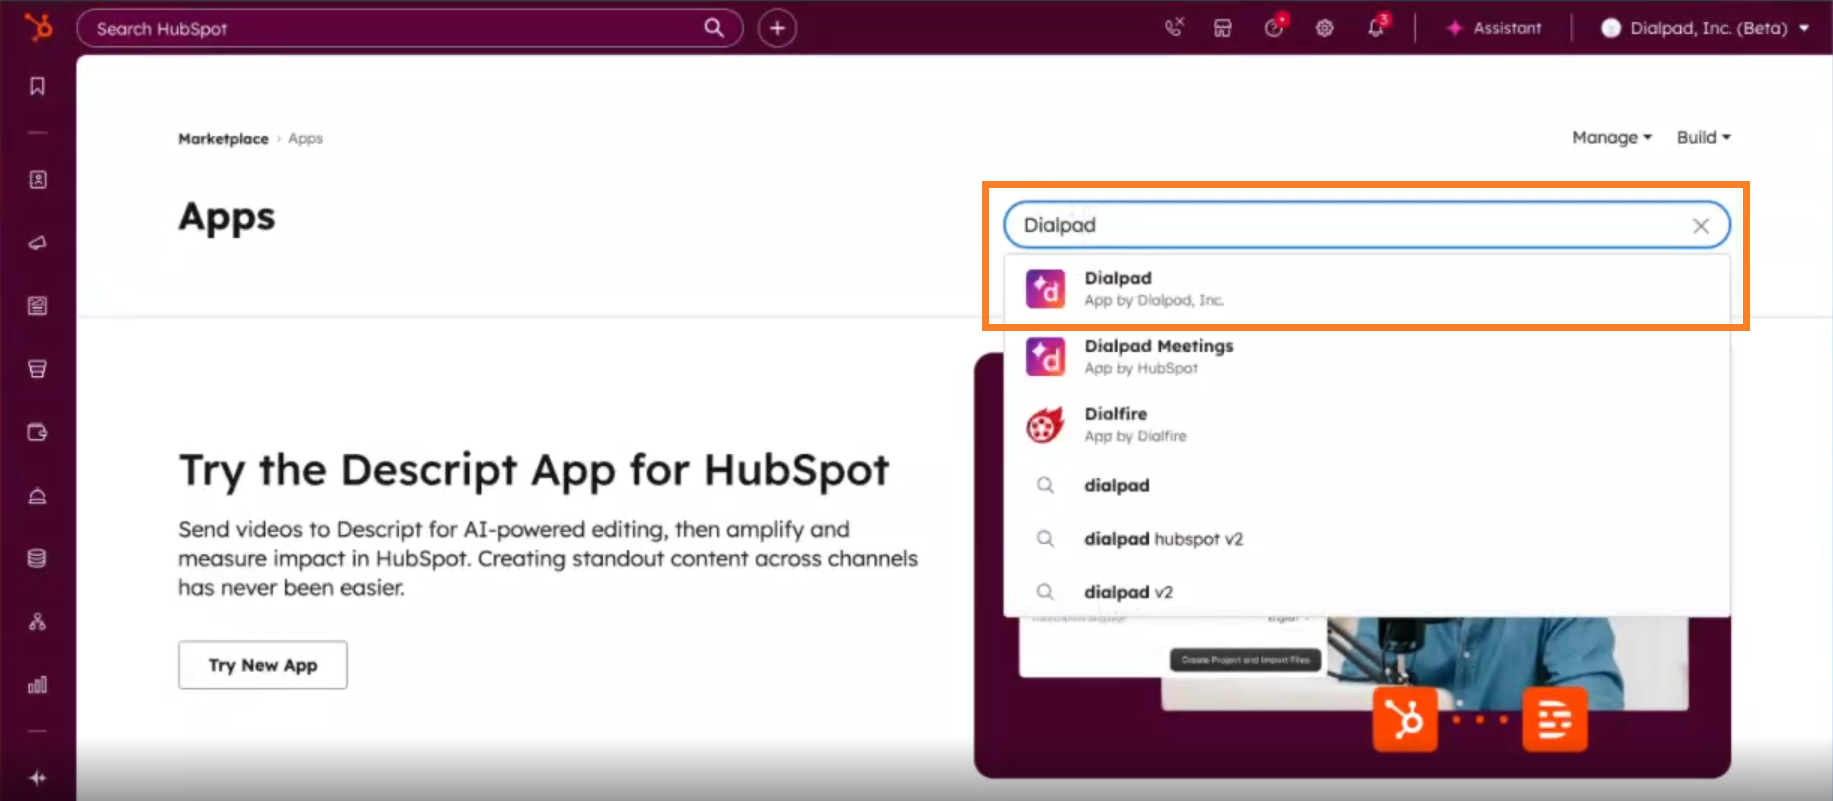Screen dimensions: 1833x801
Task: Clear the Dialpad search text
Action: [x=1701, y=226]
